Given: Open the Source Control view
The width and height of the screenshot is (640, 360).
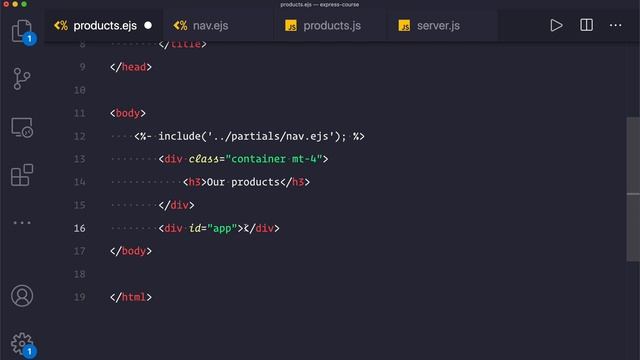Looking at the screenshot, I should (22, 79).
